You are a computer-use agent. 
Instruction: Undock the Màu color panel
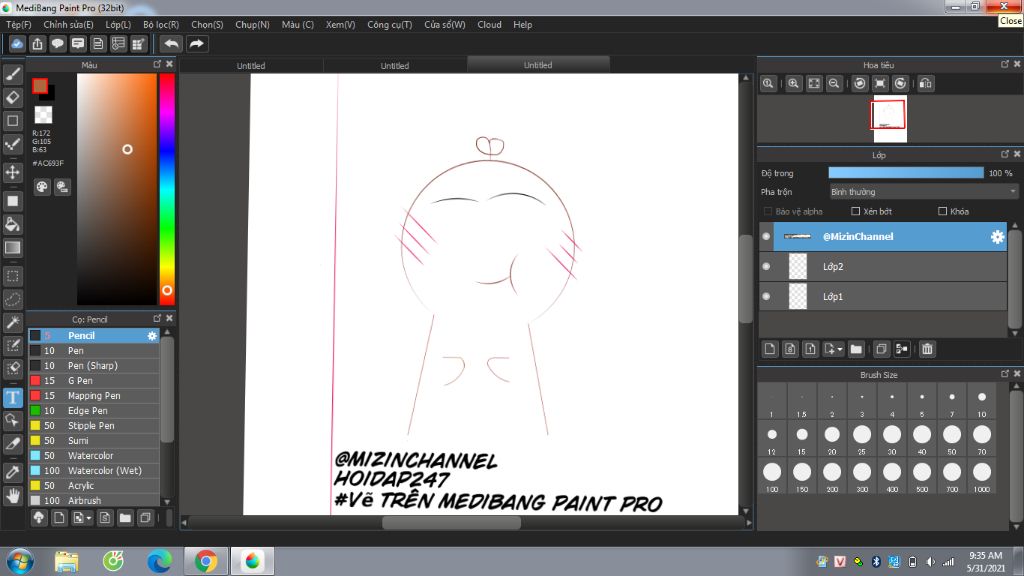click(157, 64)
